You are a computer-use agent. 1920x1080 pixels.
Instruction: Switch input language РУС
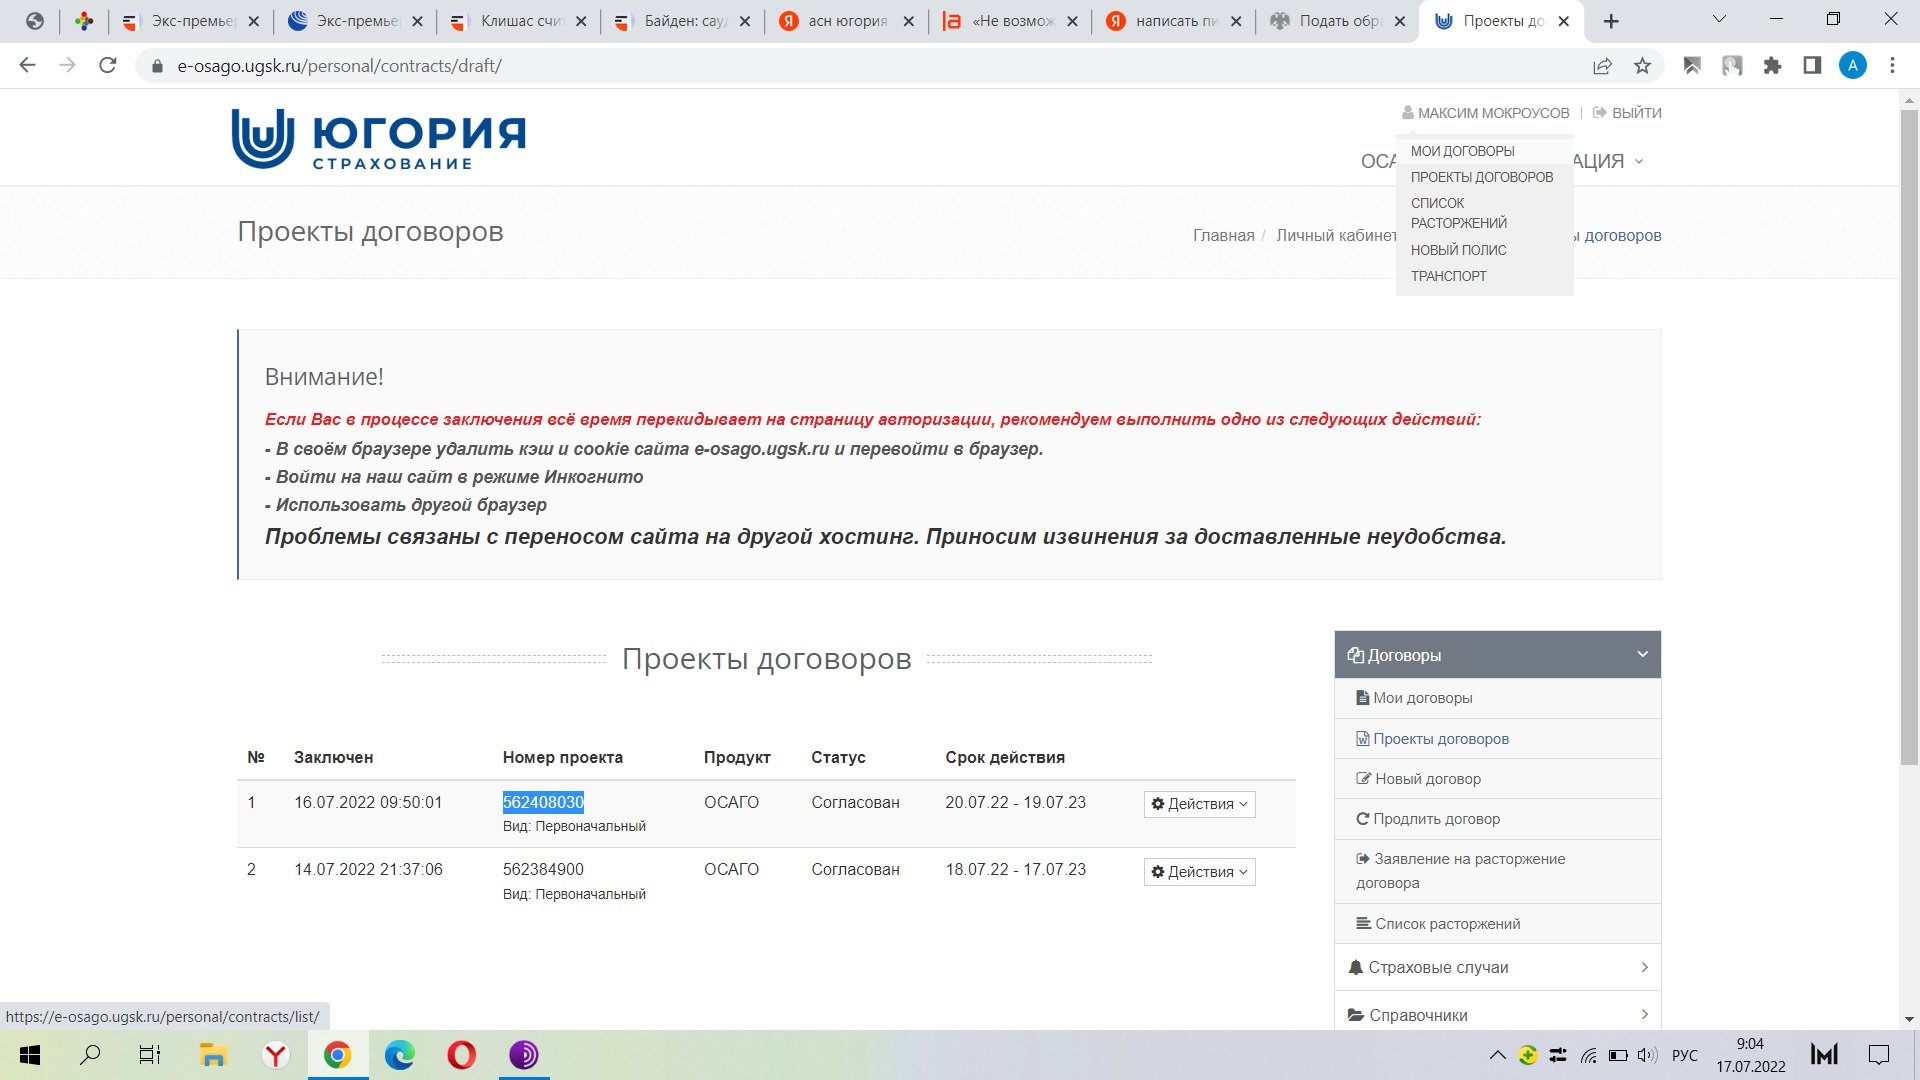coord(1685,1055)
